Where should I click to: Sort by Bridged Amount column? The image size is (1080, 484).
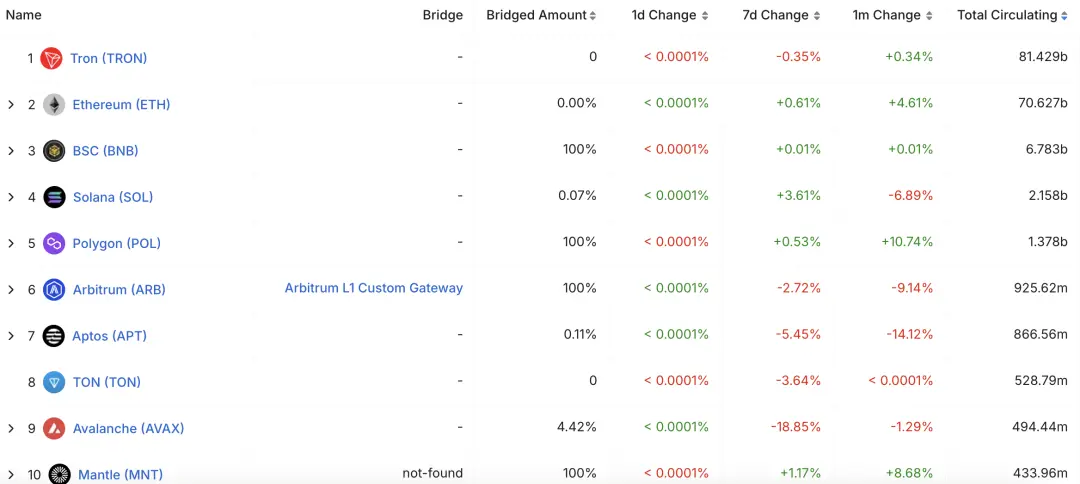[593, 16]
